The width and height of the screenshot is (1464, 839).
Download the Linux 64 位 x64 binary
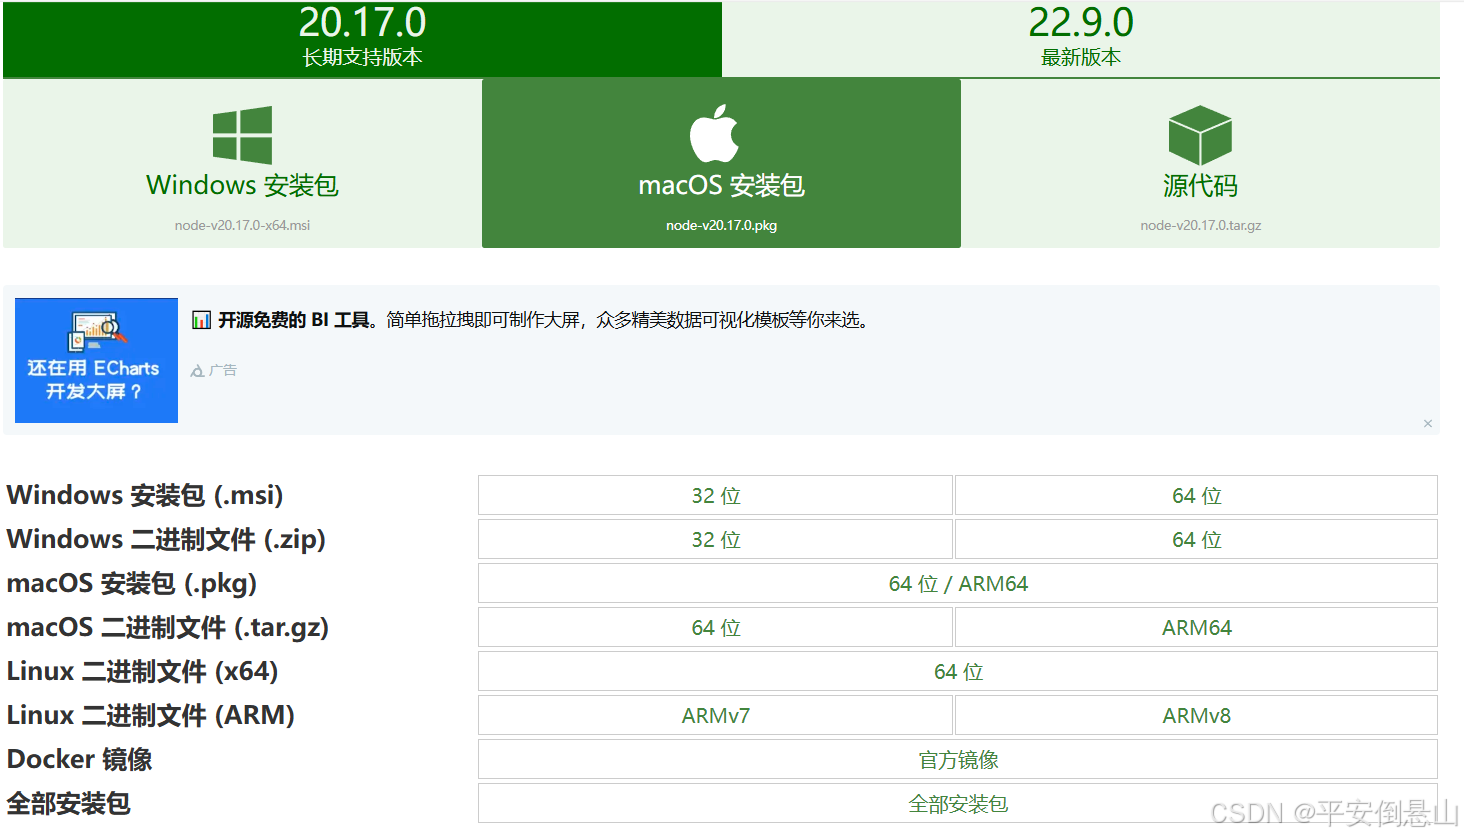[956, 671]
